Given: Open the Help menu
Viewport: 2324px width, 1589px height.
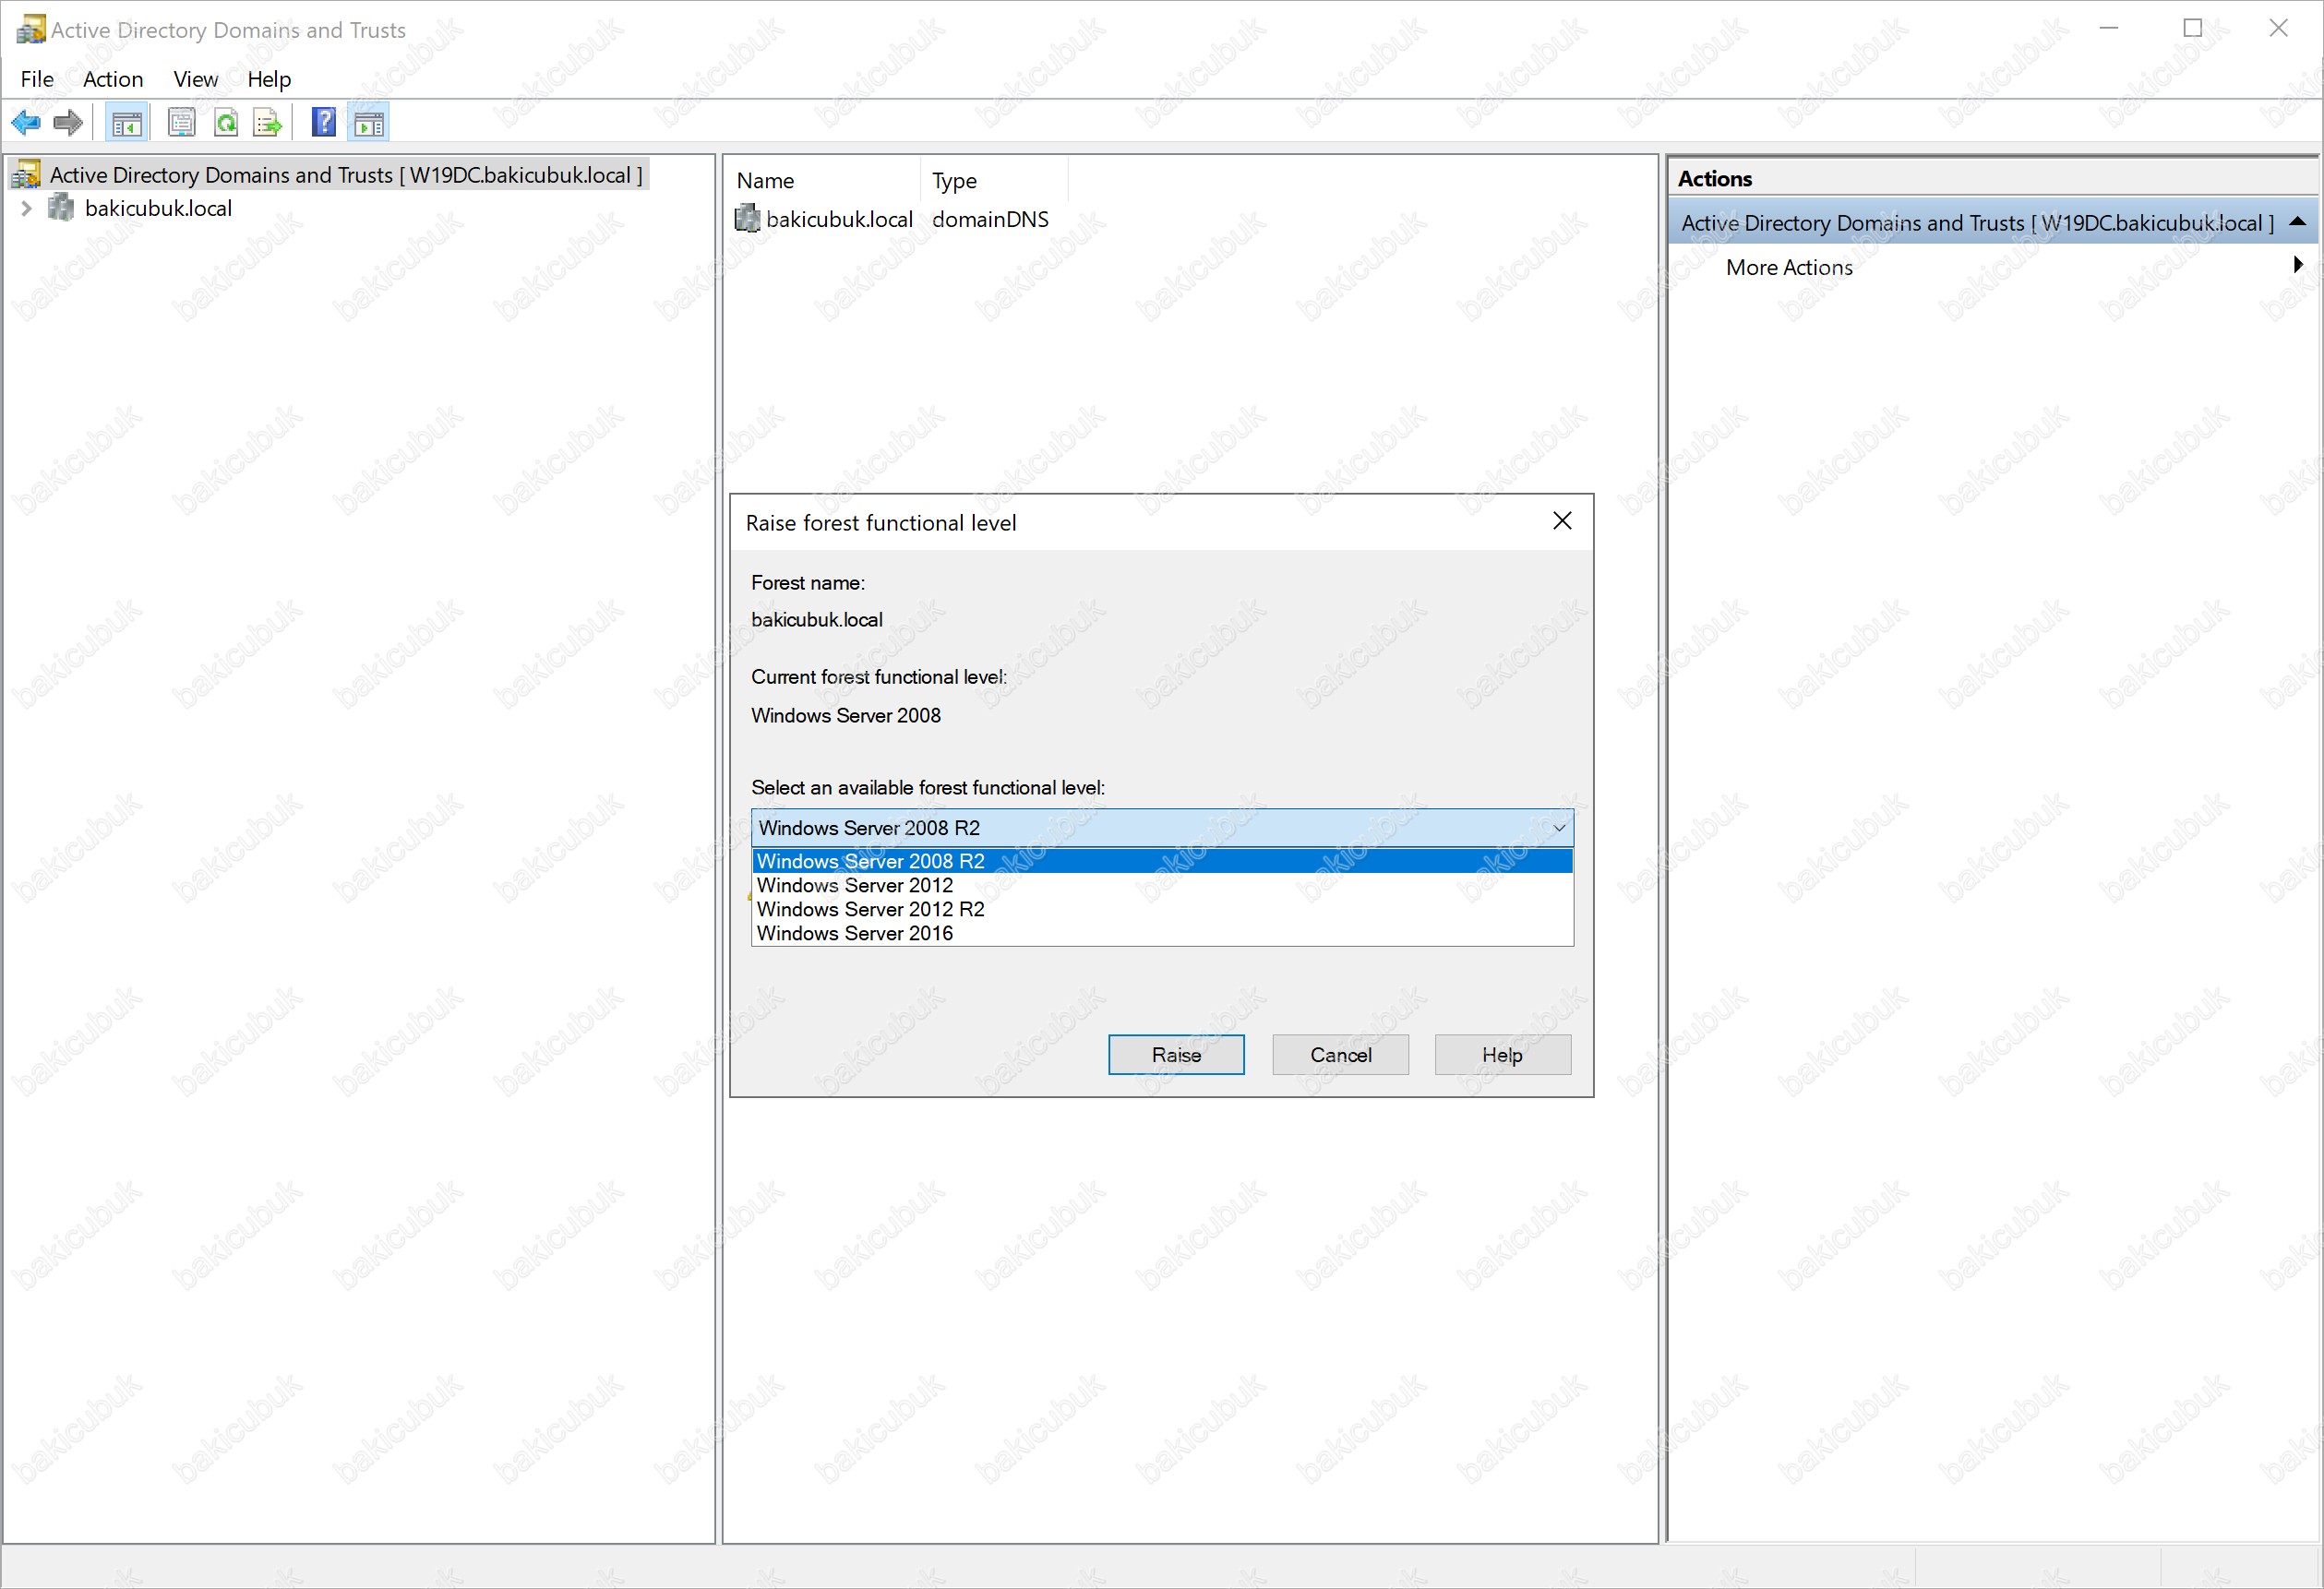Looking at the screenshot, I should pyautogui.click(x=269, y=79).
